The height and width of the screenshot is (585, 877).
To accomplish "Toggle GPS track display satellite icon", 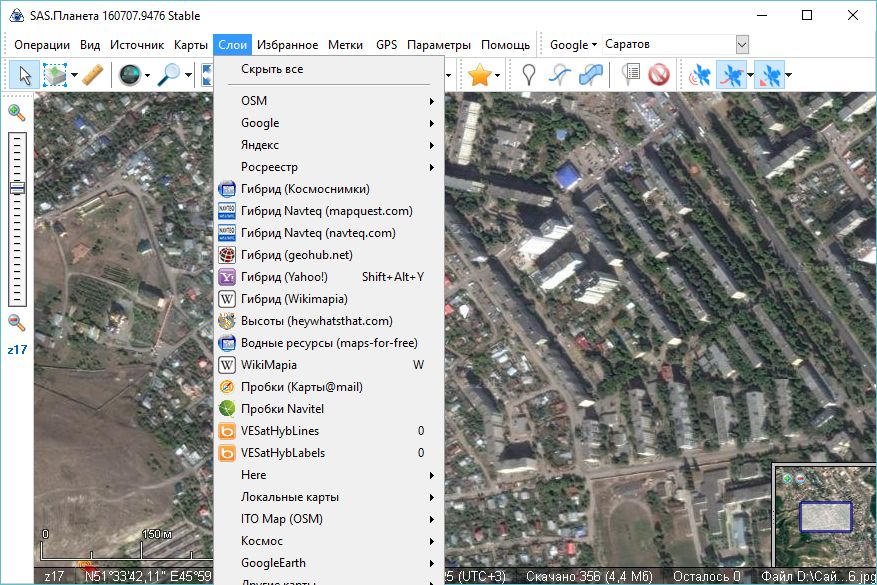I will click(x=732, y=75).
